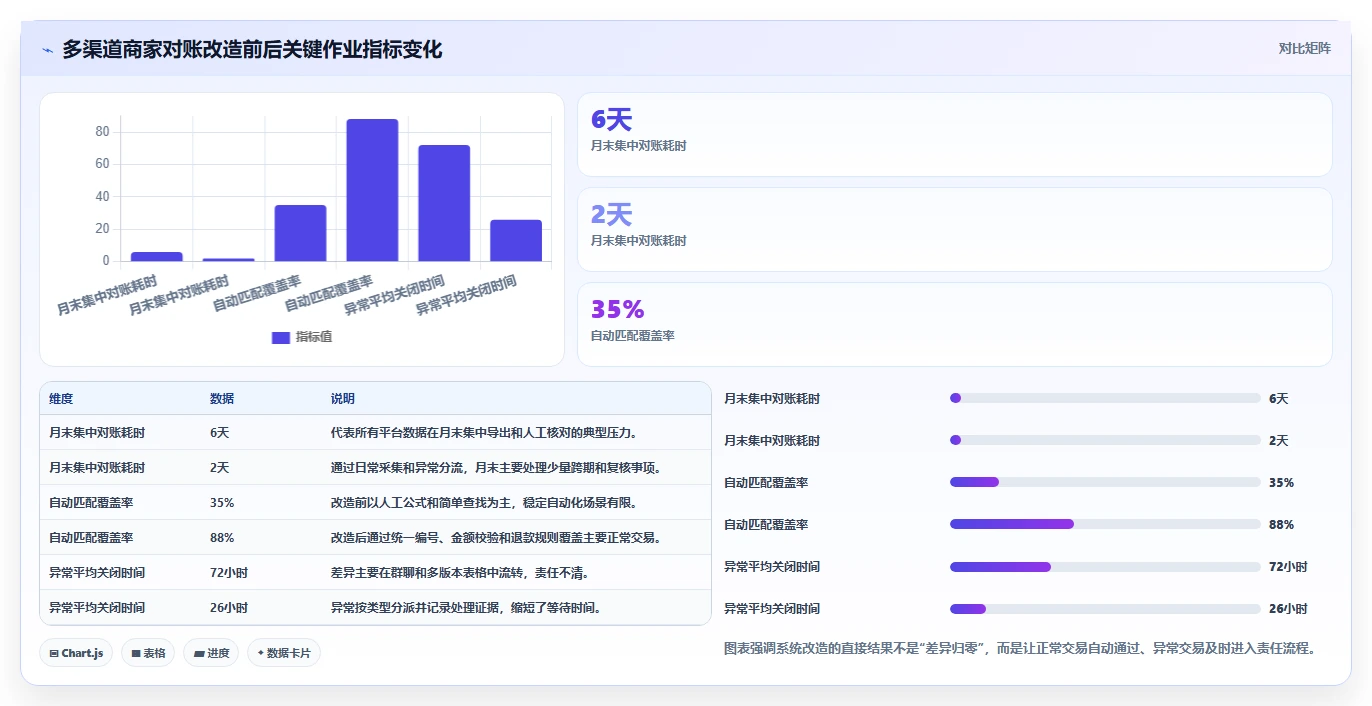Click the 维度 column header

point(61,398)
